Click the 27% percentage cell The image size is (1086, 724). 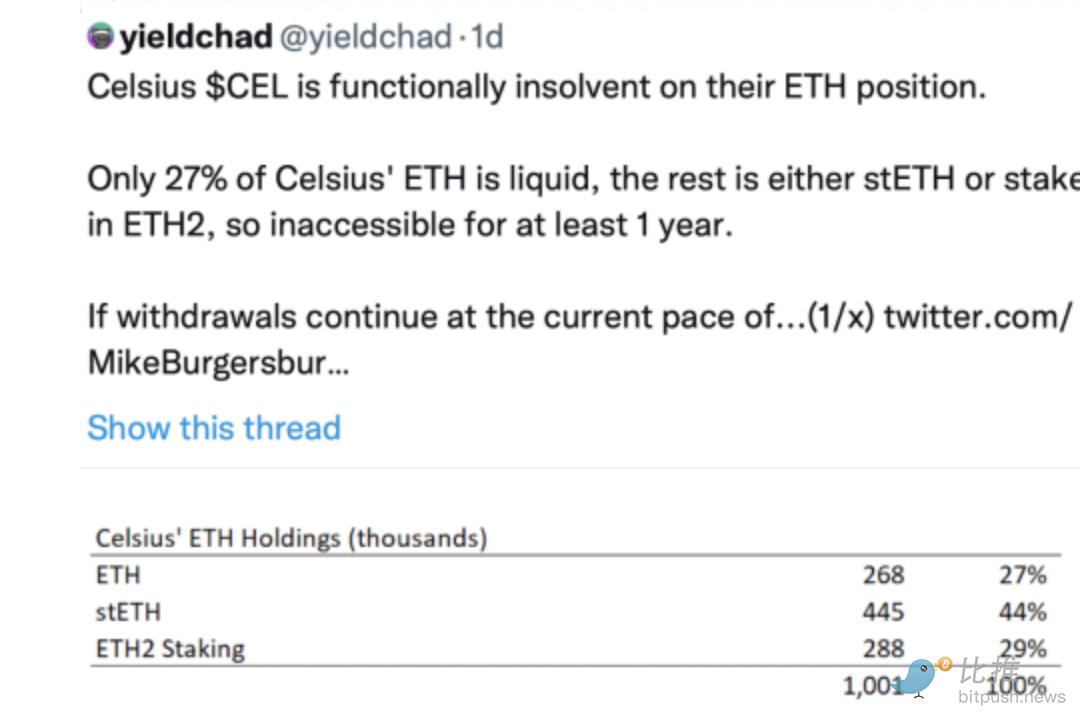pyautogui.click(x=1022, y=575)
